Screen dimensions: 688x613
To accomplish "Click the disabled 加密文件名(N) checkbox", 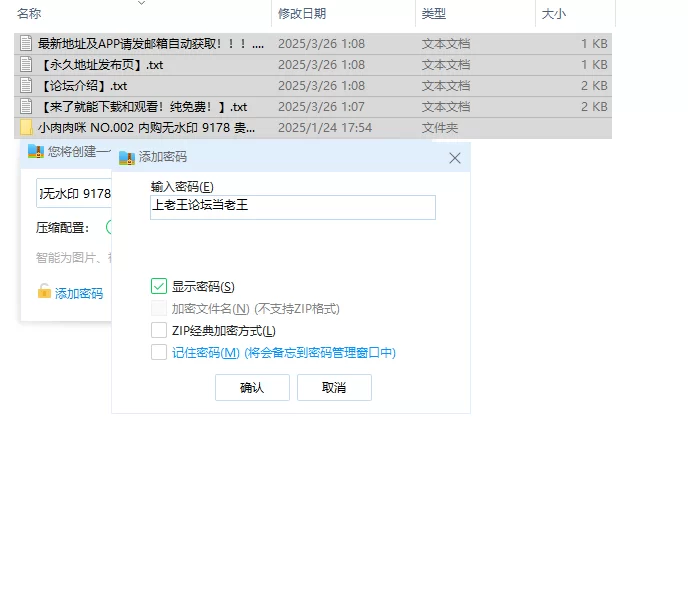I will [x=159, y=308].
